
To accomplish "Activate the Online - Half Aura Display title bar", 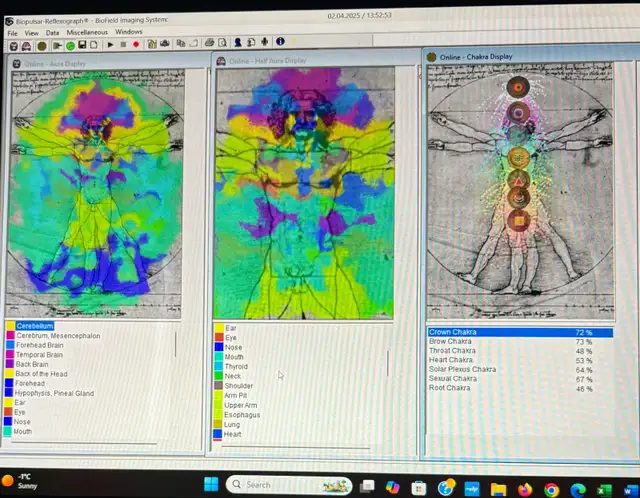I will (268, 60).
